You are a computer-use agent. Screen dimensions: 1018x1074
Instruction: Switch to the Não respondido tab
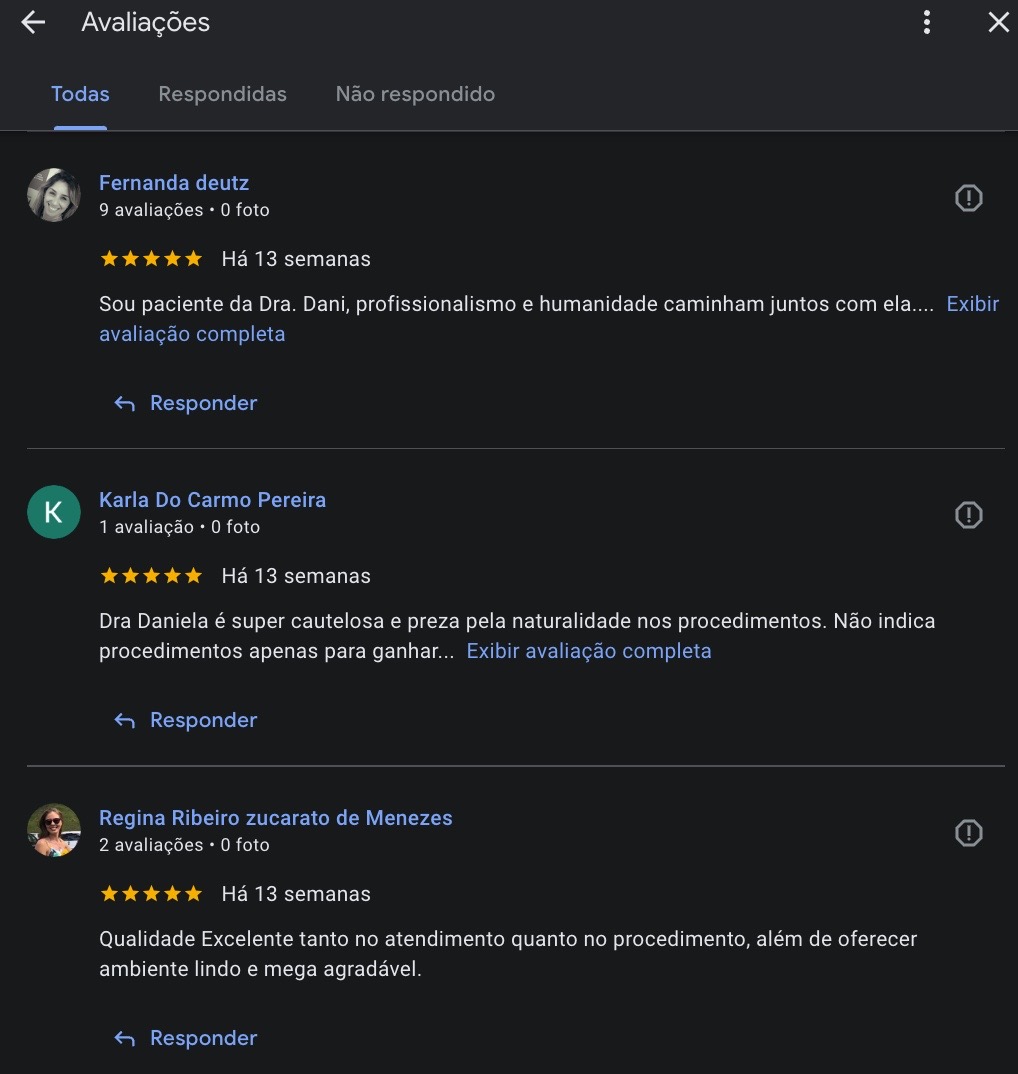[415, 94]
